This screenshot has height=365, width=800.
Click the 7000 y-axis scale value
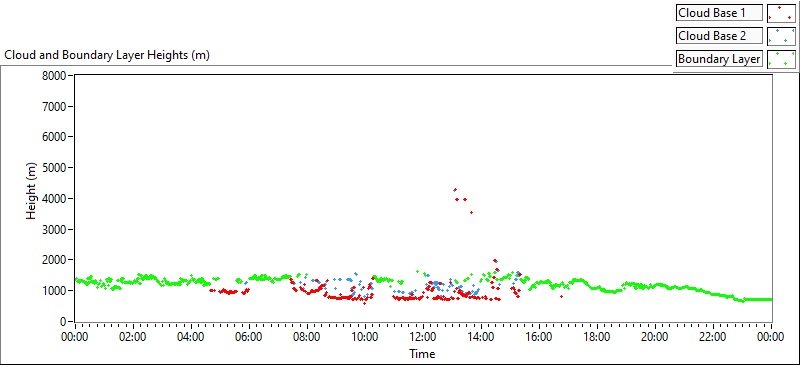pos(54,107)
